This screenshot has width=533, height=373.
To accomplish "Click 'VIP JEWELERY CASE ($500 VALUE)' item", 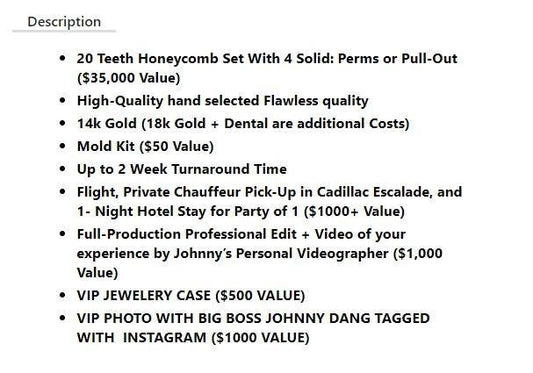I will [x=191, y=295].
